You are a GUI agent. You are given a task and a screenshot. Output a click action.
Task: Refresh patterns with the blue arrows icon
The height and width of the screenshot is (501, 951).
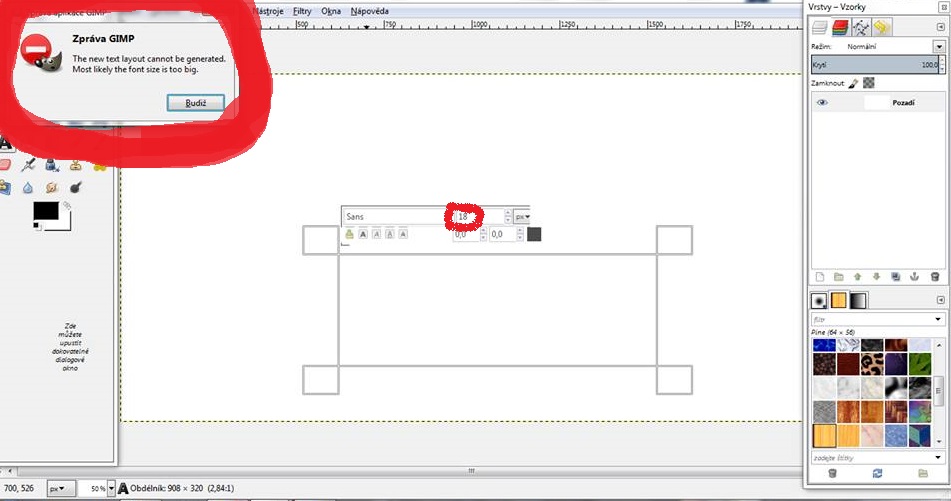(x=877, y=473)
